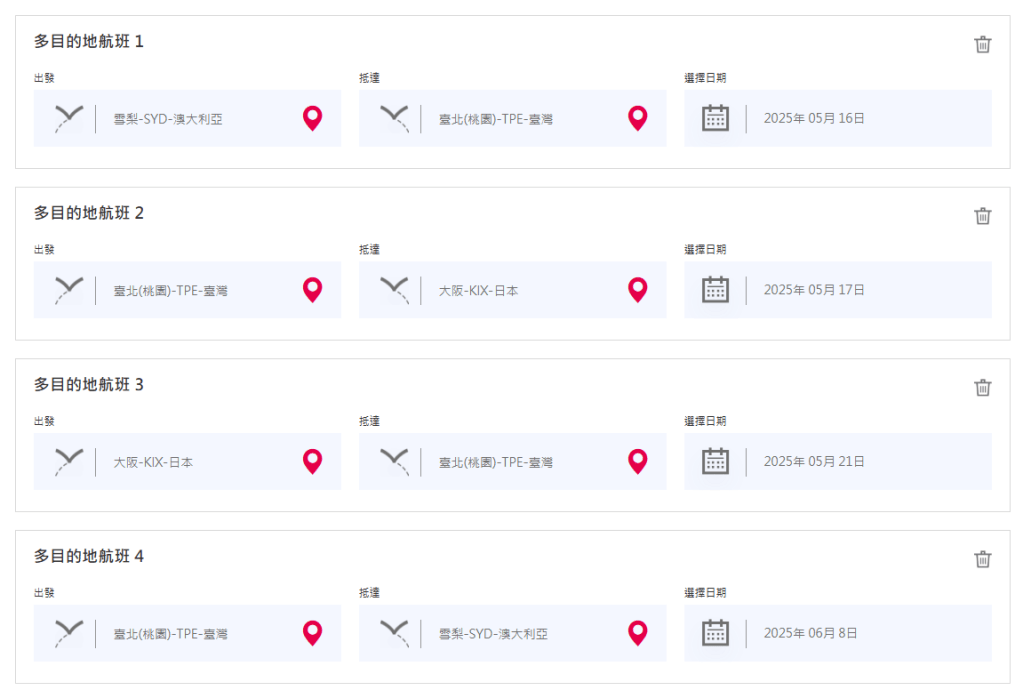The image size is (1023, 698).
Task: Remove flight 3 using its trash icon
Action: point(983,388)
